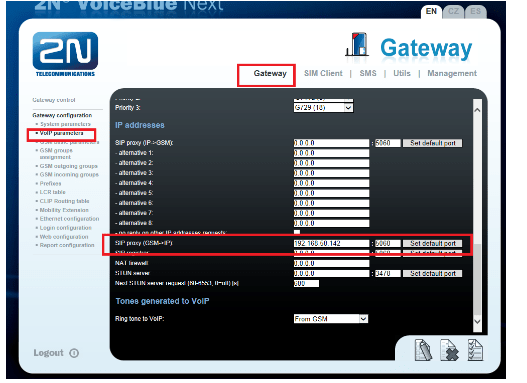Click the SIP proxy (GSM->IP) port field
Image resolution: width=527 pixels, height=383 pixels.
click(x=388, y=243)
